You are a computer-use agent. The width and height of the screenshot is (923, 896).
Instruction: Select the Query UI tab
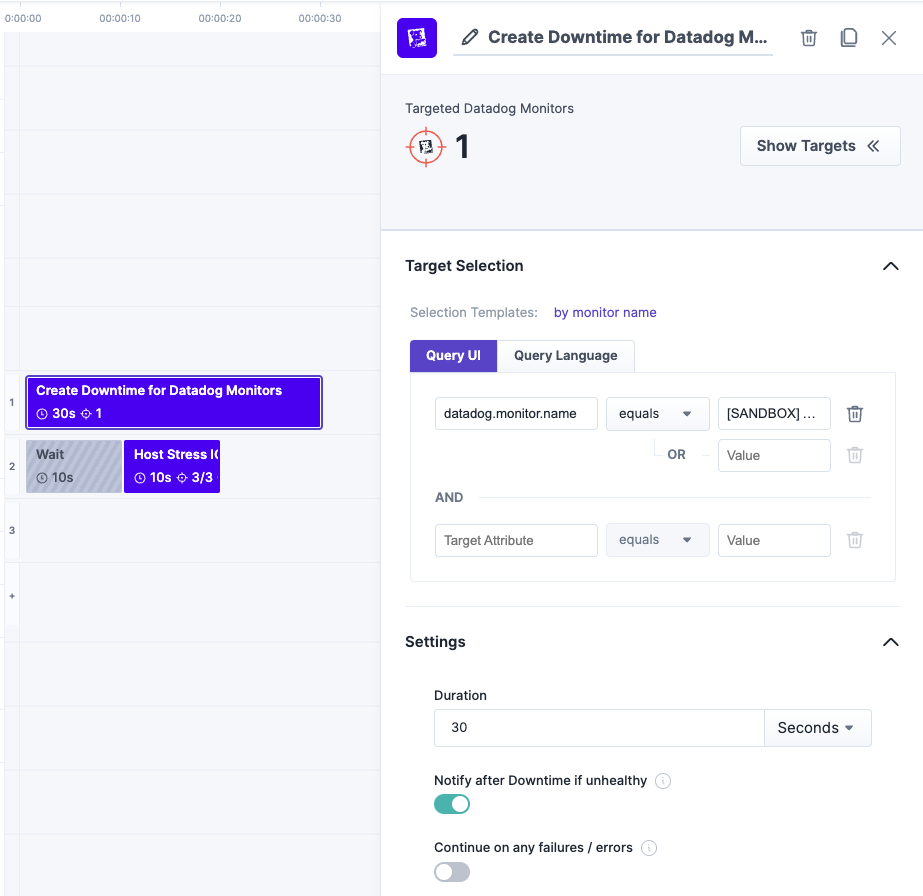pyautogui.click(x=453, y=356)
